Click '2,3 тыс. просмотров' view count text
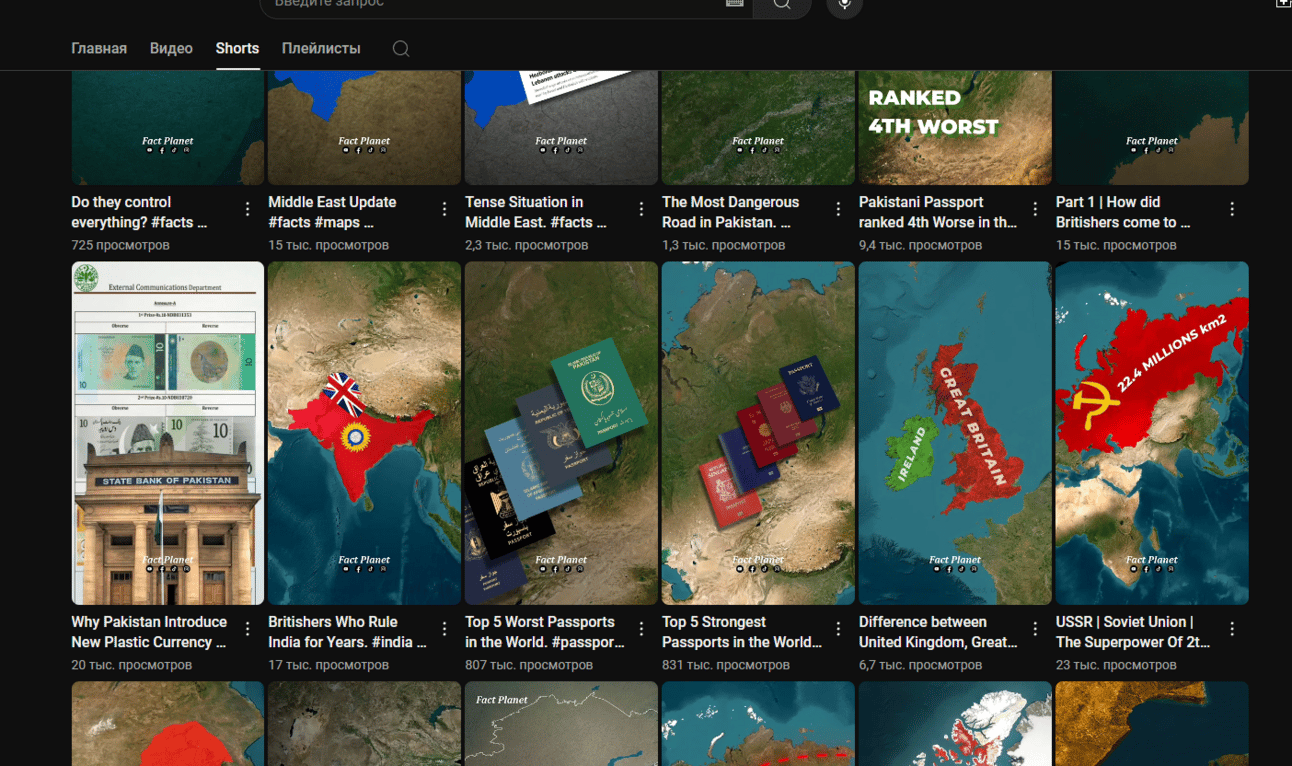The height and width of the screenshot is (766, 1292). click(526, 245)
